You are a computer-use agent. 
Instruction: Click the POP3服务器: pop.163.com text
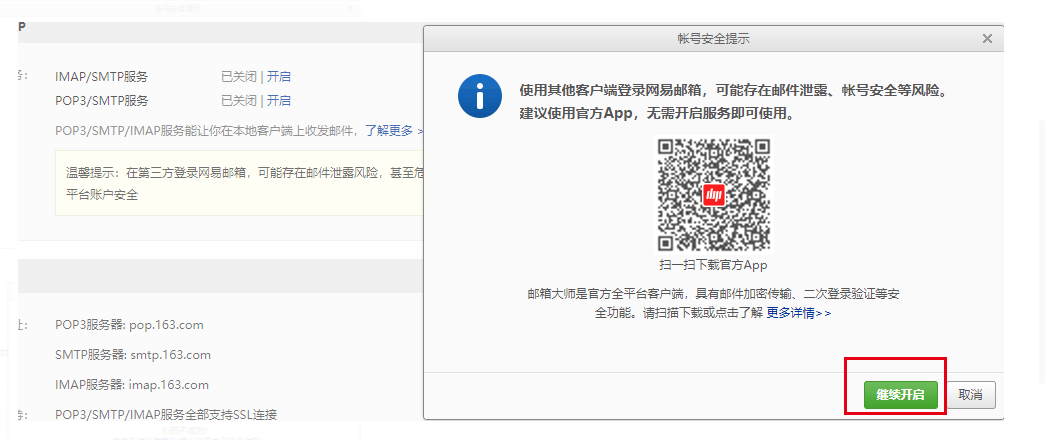[129, 325]
